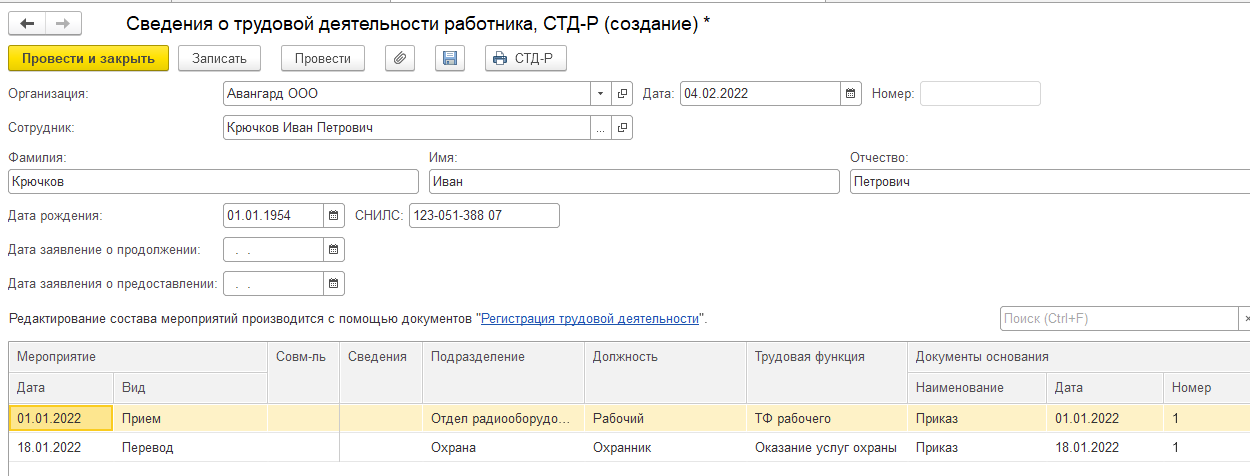Click ellipsis to choose Сотрудник
Screen dimensions: 1250x476
tap(601, 128)
